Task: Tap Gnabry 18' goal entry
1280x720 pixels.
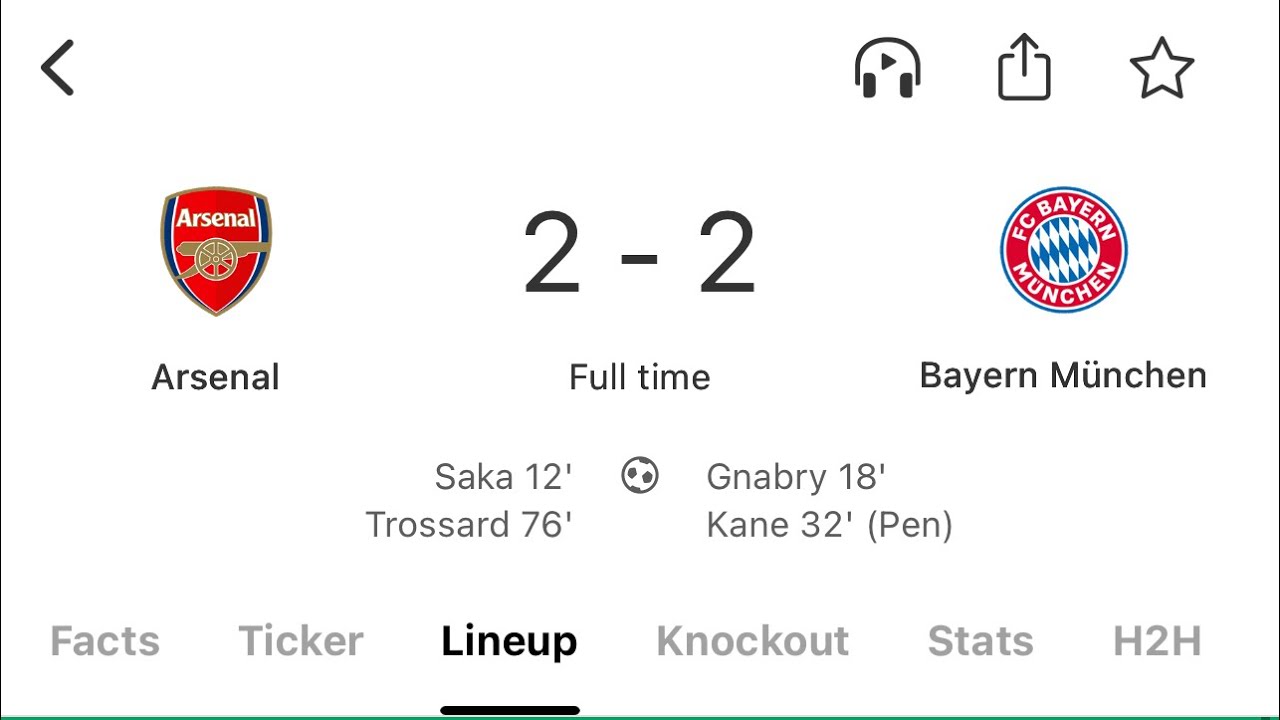Action: pyautogui.click(x=796, y=477)
